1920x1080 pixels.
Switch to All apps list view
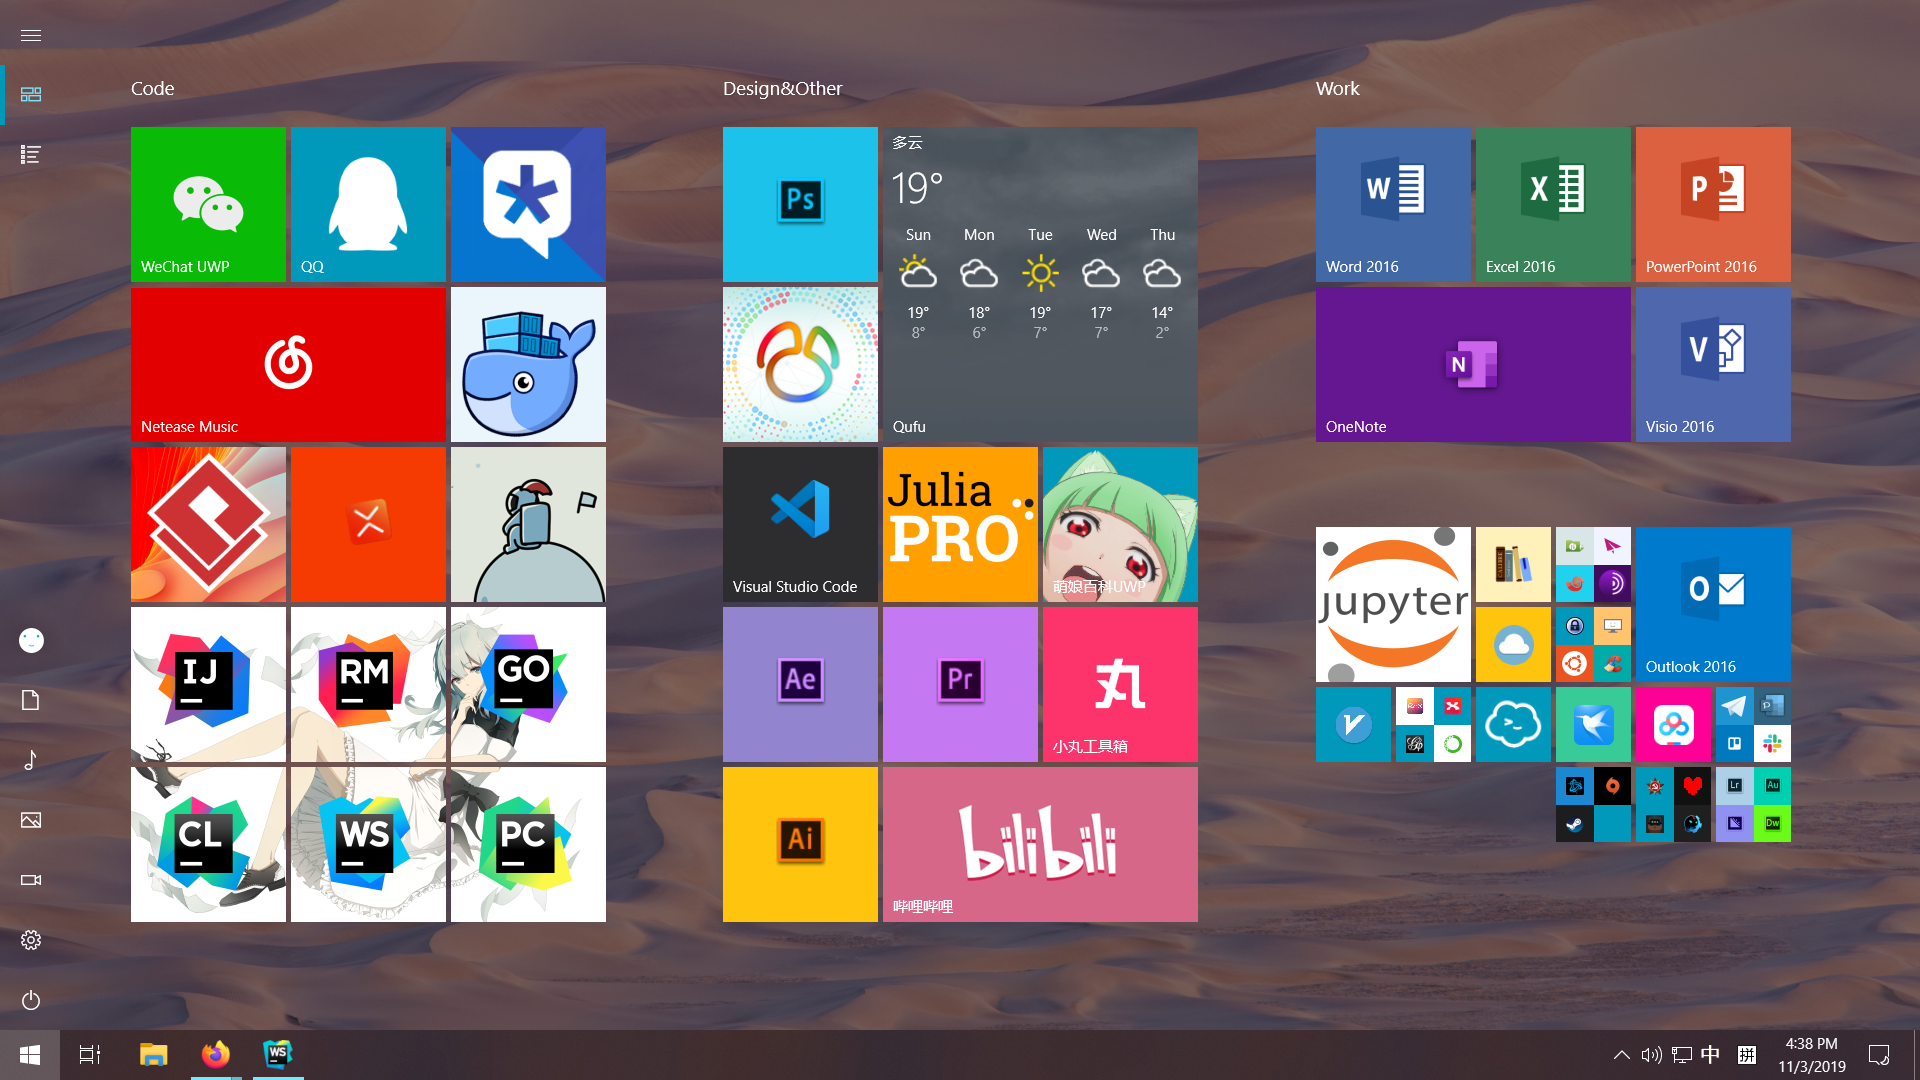coord(31,154)
